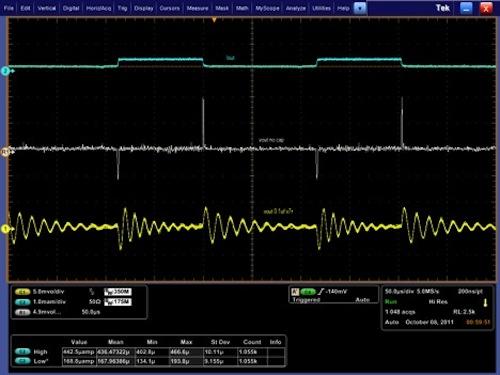Select the channel 1 yellow ground marker
Viewport: 500px width, 375px height.
pyautogui.click(x=5, y=229)
